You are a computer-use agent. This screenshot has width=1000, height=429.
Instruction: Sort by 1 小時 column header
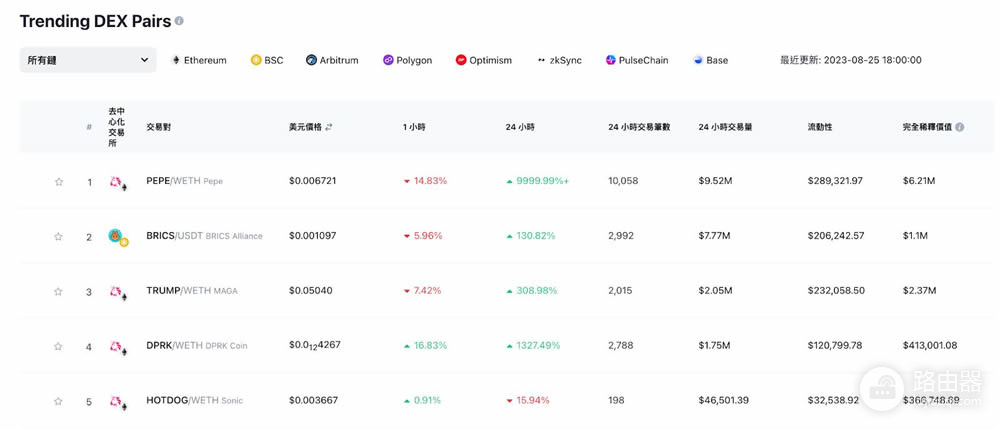[x=414, y=127]
